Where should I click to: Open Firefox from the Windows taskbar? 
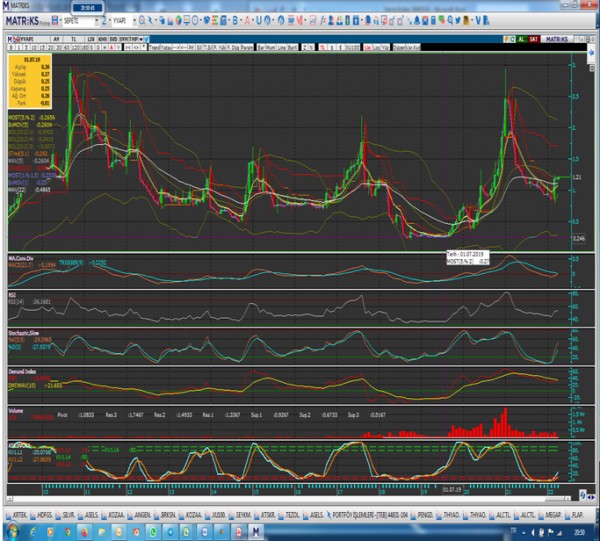(84, 532)
